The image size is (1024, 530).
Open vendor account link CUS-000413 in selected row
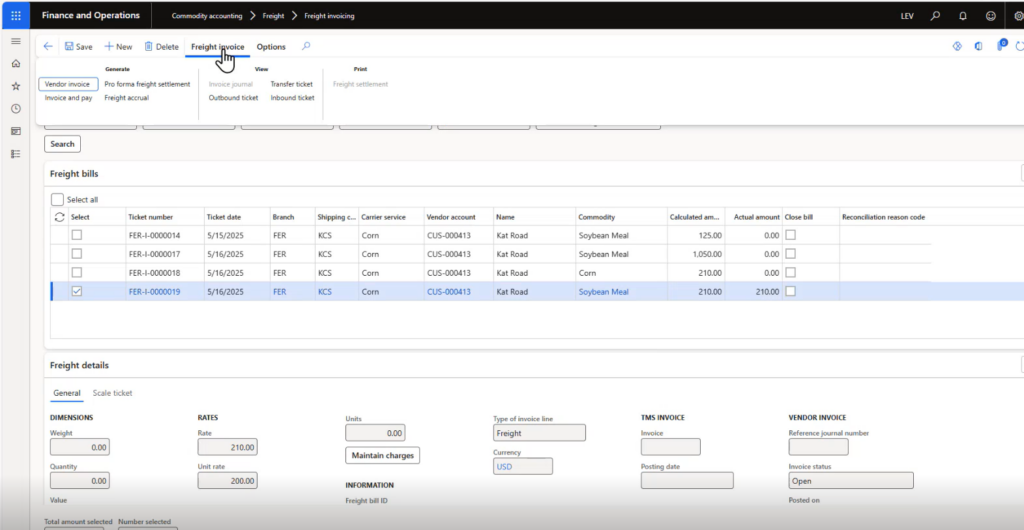tap(449, 292)
